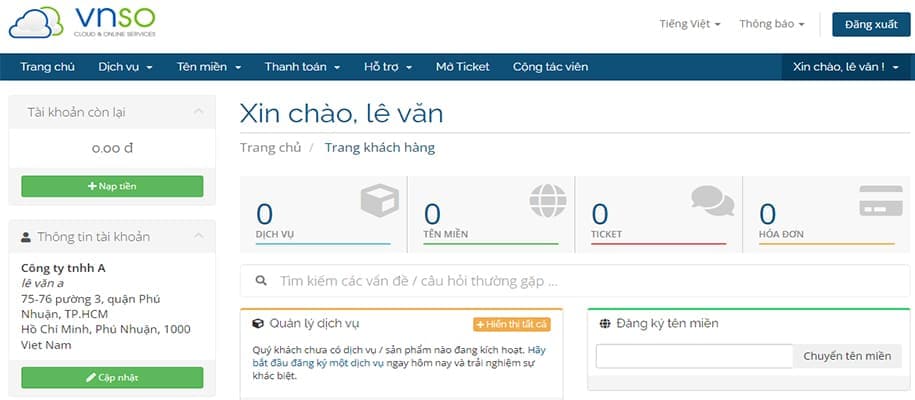Image resolution: width=915 pixels, height=400 pixels.
Task: Click the Trang chủ breadcrumb link
Action: coord(270,148)
